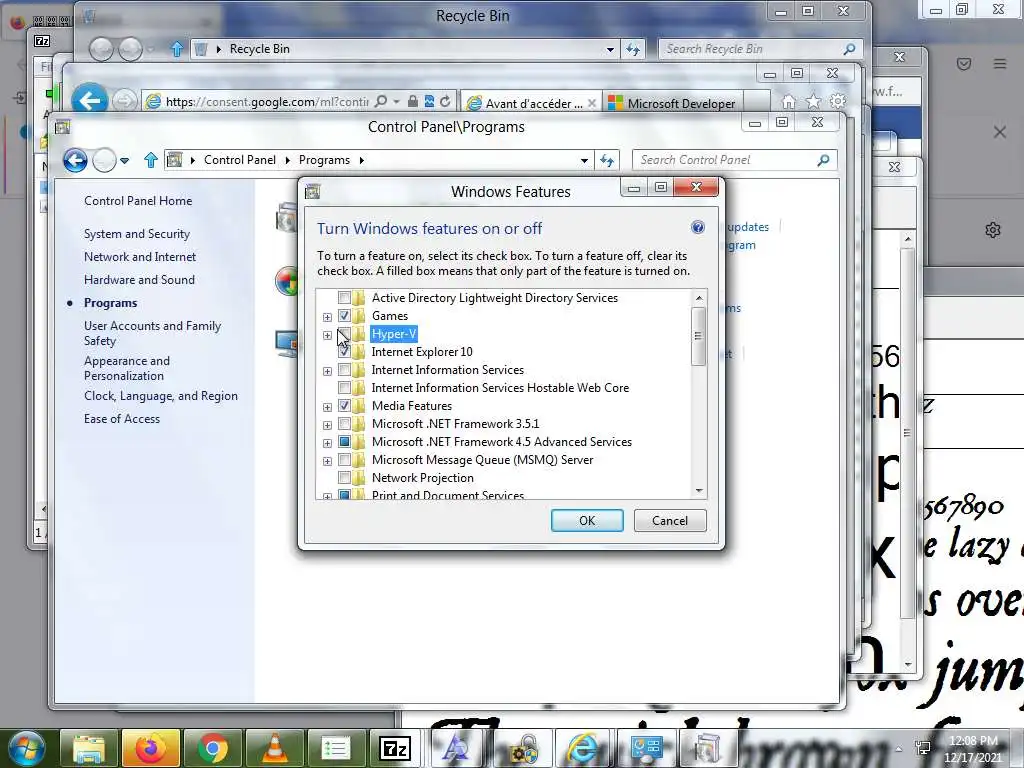Open File Explorer from taskbar

89,748
